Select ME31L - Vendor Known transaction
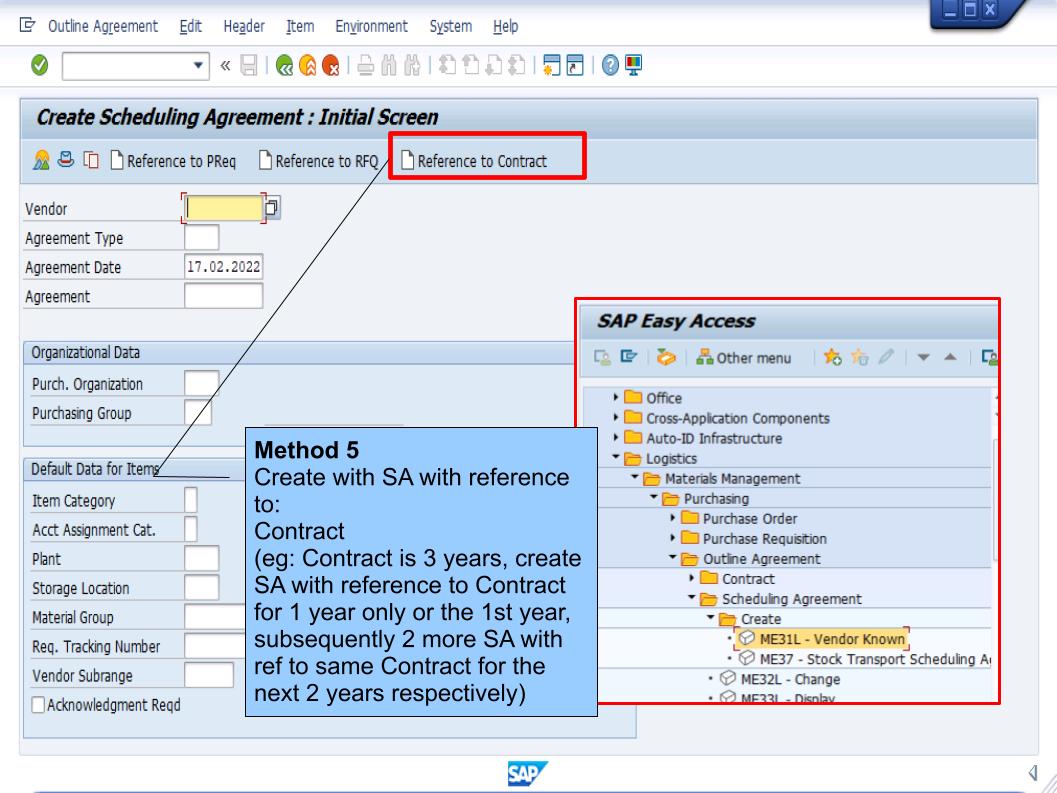This screenshot has width=1057, height=793. (822, 639)
